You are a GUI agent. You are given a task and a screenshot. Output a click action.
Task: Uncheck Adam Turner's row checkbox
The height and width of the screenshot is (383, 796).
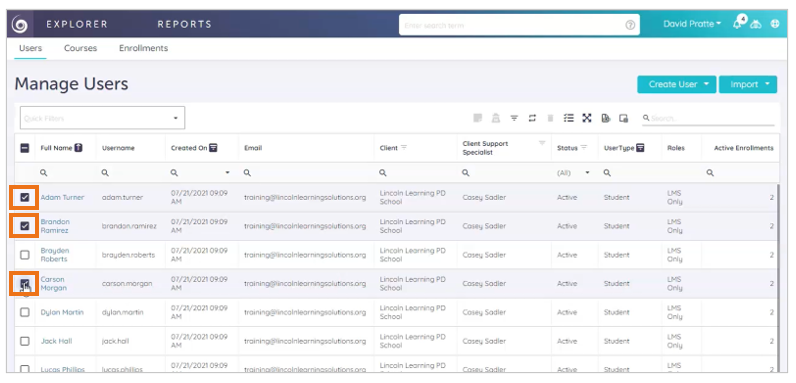(x=24, y=197)
